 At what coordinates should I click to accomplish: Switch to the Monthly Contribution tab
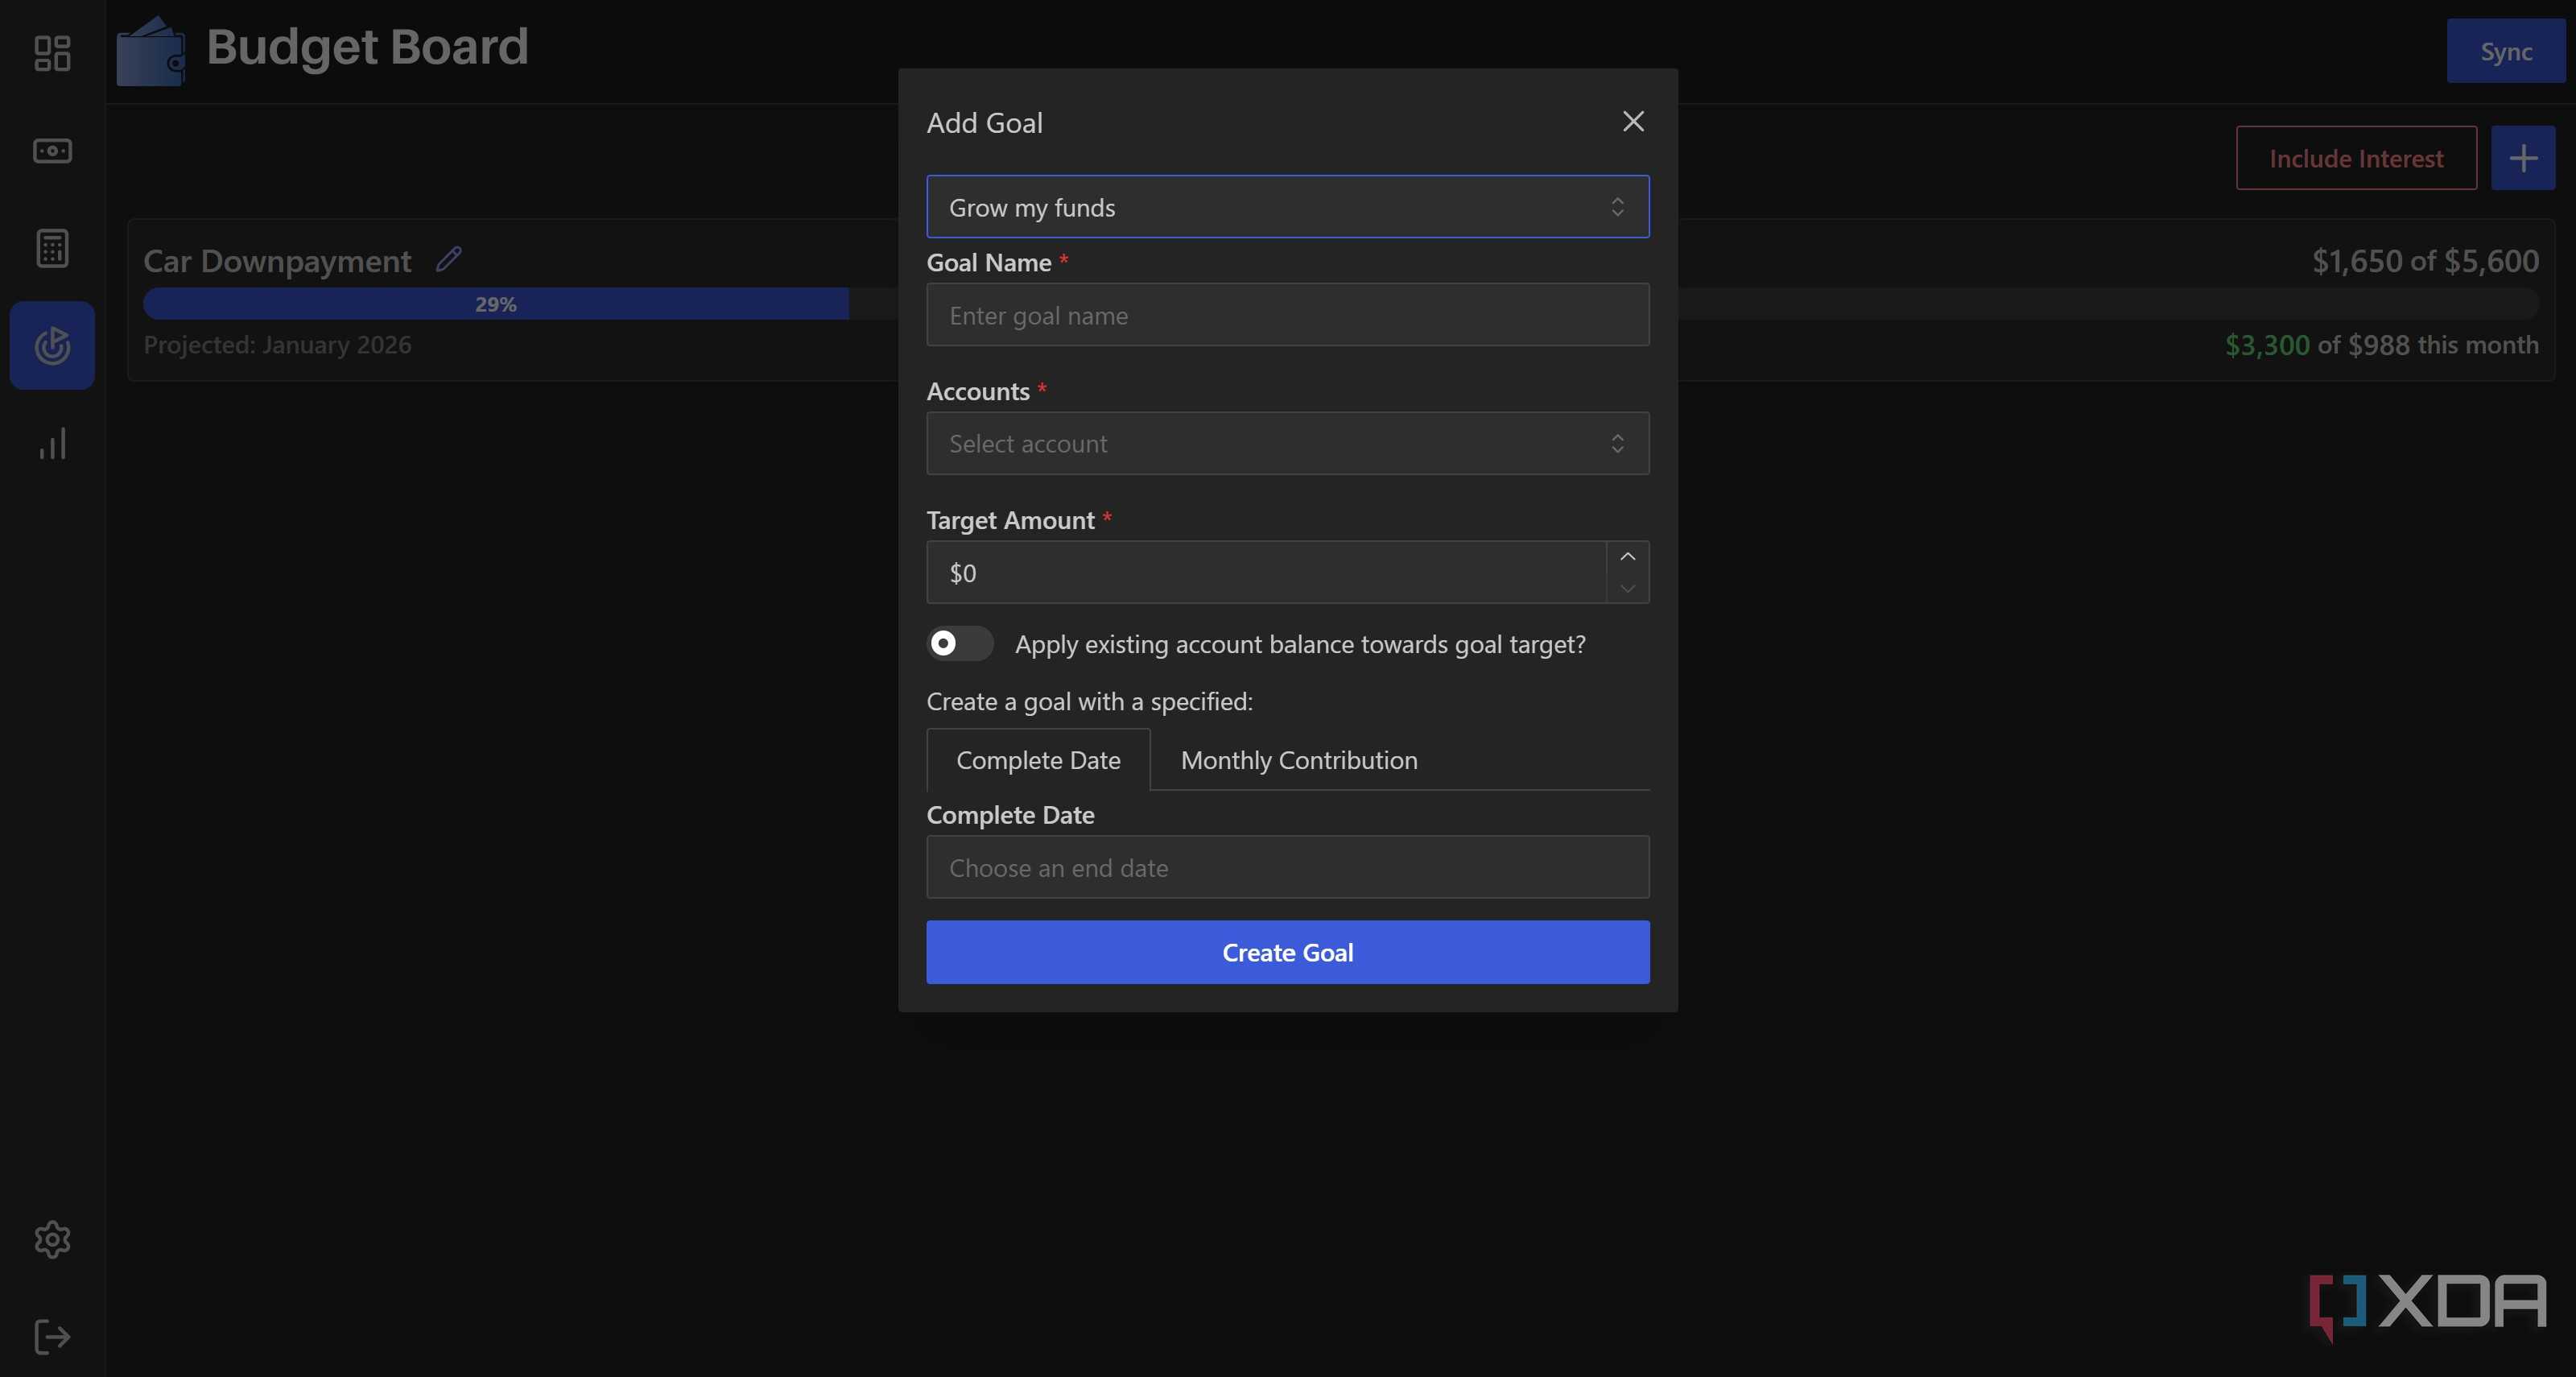click(1299, 760)
